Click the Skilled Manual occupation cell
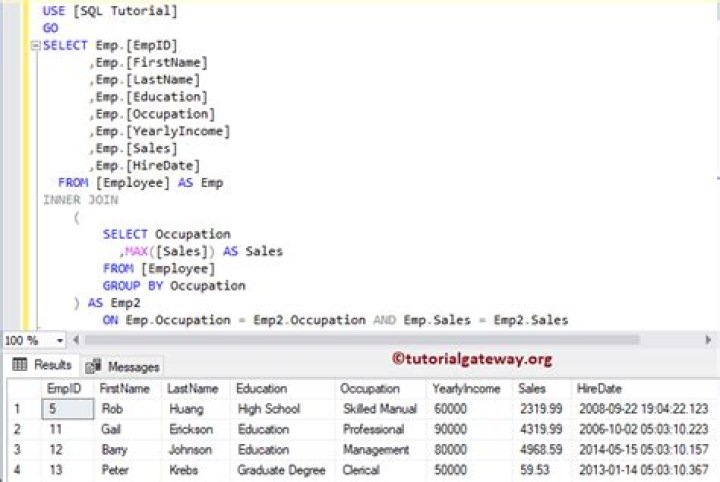Screen dimensions: 720x482 point(381,409)
